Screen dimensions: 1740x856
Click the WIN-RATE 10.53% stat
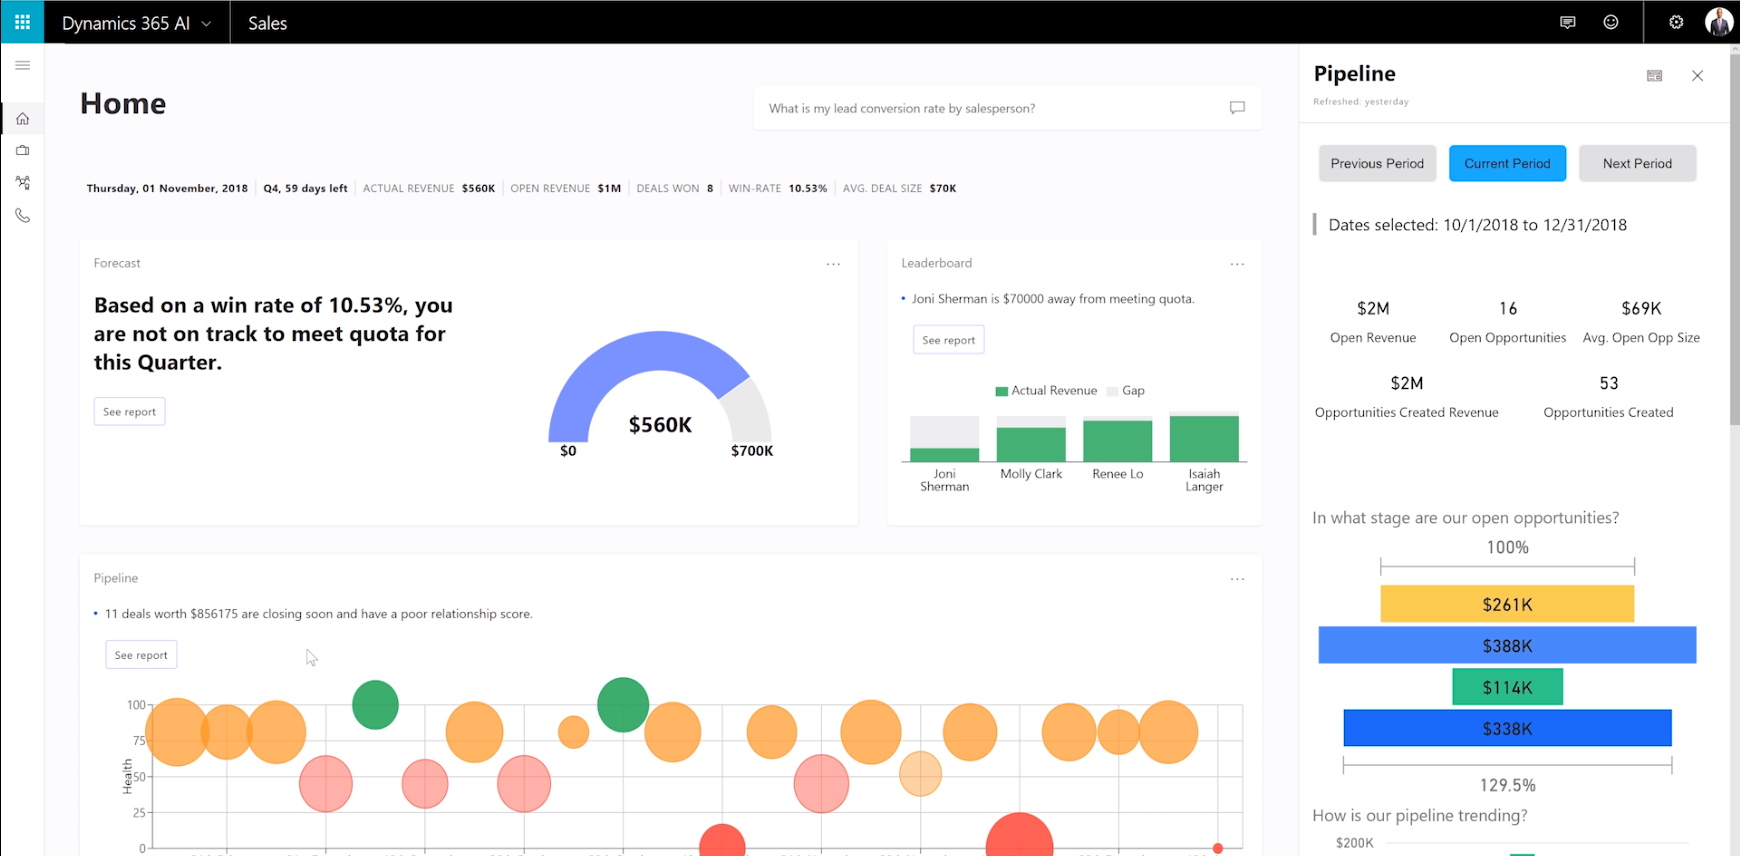[778, 188]
